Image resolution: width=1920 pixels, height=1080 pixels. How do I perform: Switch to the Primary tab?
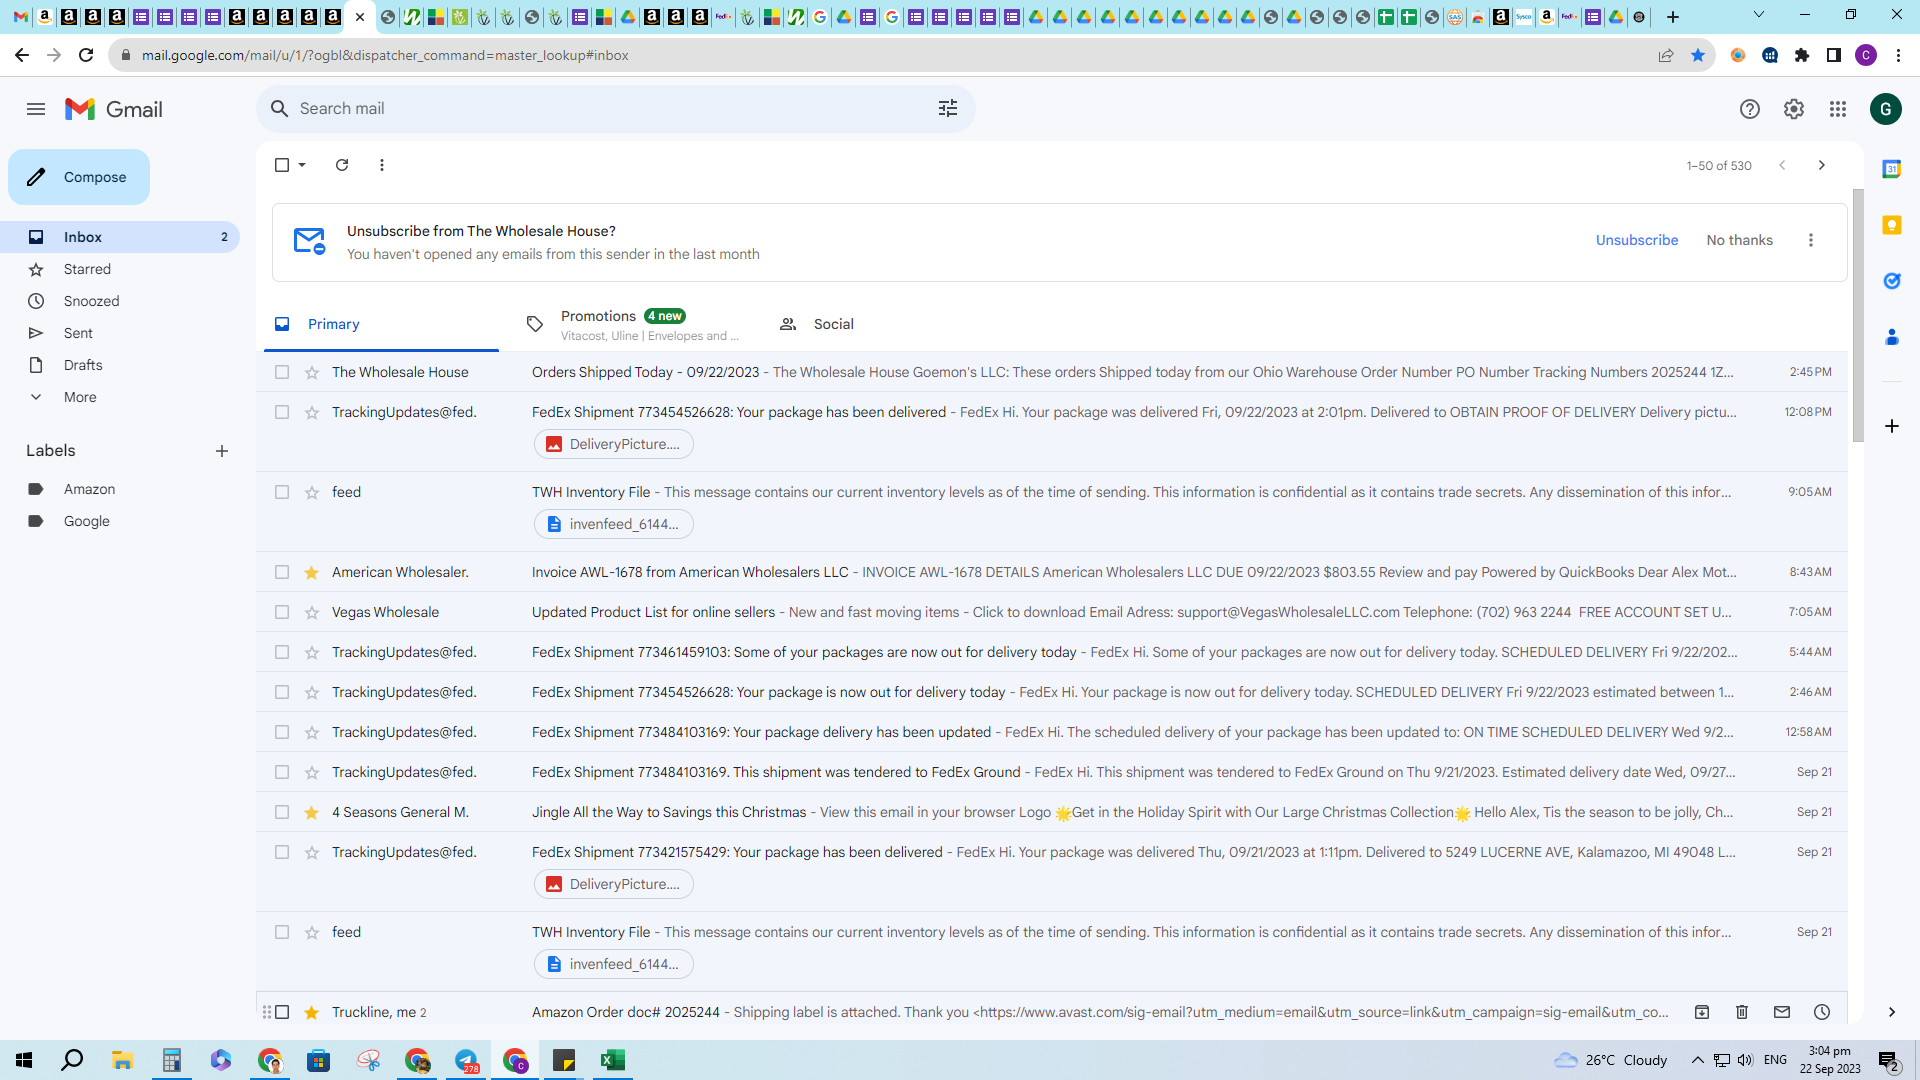381,324
